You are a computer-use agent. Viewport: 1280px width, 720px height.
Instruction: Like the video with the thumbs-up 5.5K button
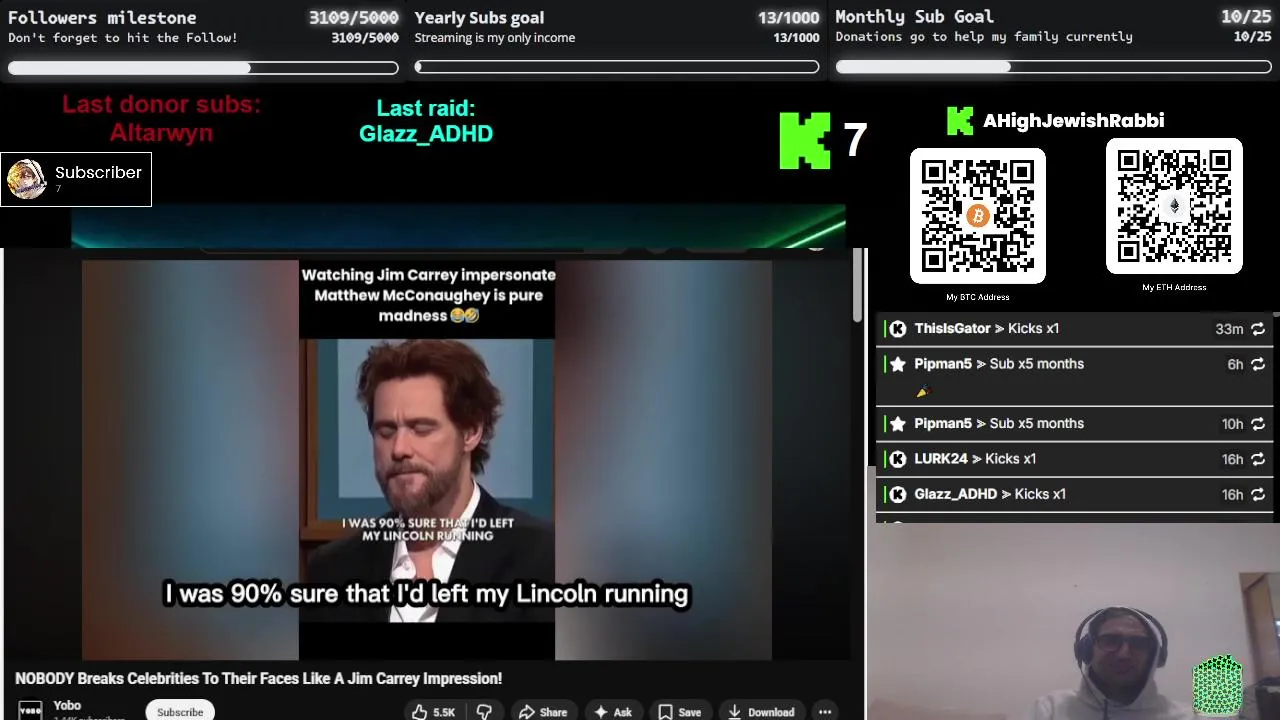tap(432, 712)
